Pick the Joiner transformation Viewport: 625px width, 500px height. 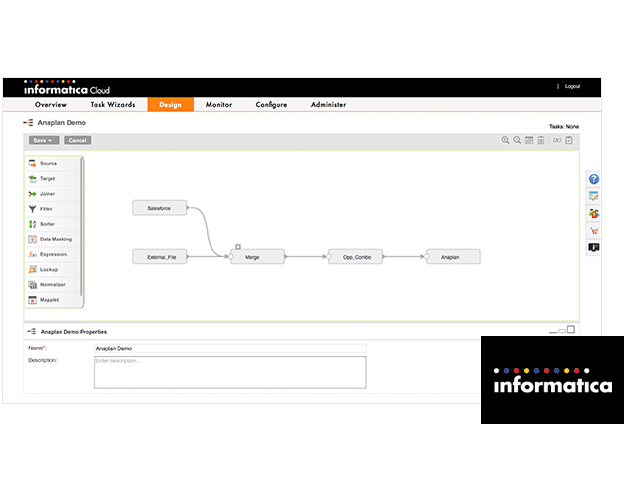(x=53, y=194)
